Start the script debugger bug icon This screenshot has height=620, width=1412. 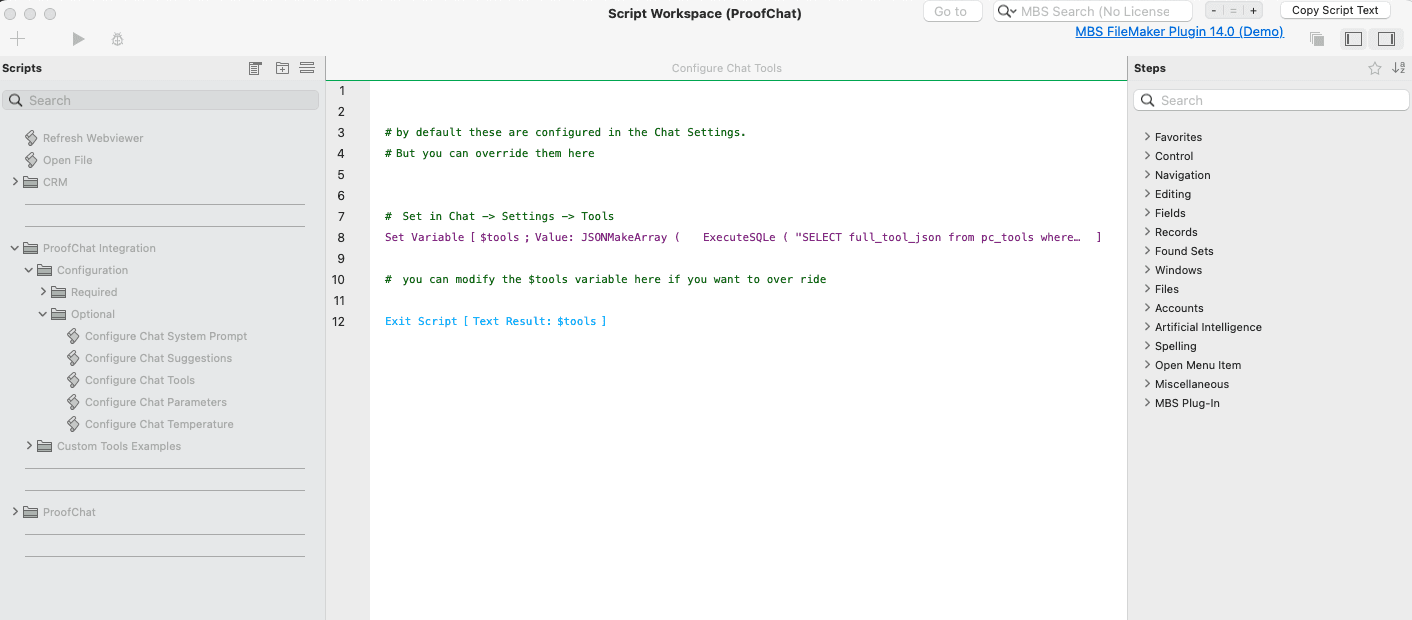point(117,38)
